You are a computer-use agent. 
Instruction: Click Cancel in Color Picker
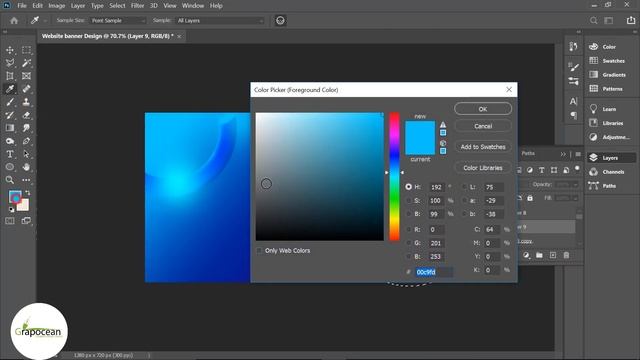click(x=483, y=126)
